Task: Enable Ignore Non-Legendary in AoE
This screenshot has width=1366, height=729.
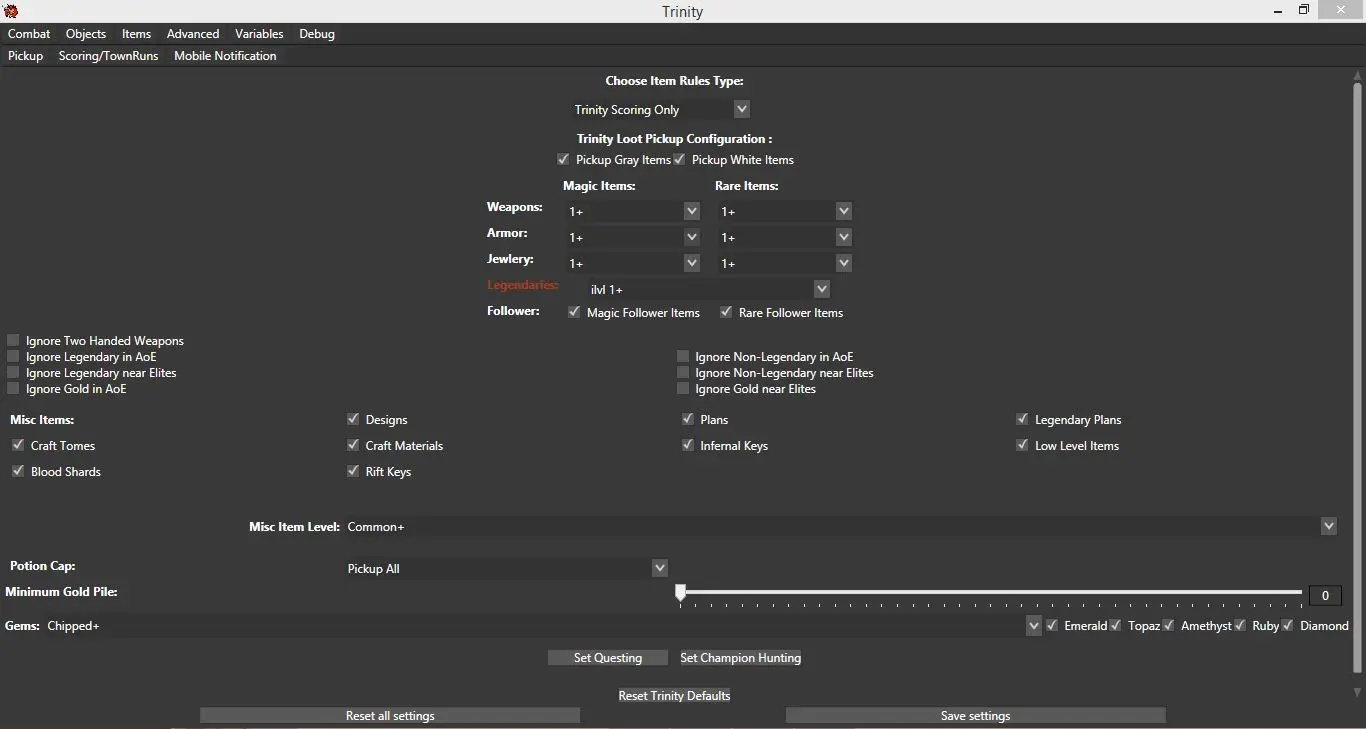Action: pyautogui.click(x=683, y=356)
